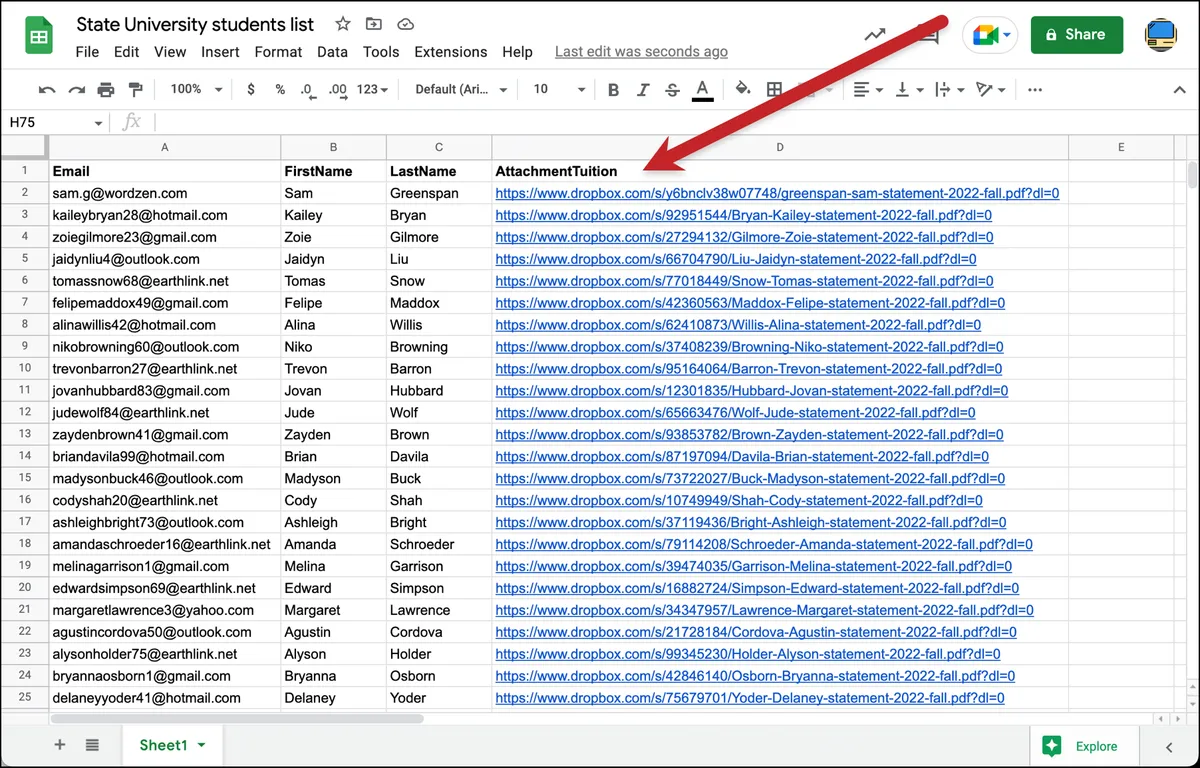
Task: Expand the name box dropdown arrow
Action: (98, 123)
